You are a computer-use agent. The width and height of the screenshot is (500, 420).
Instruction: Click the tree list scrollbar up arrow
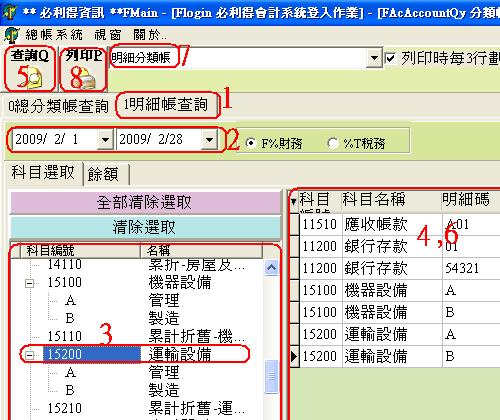coord(271,267)
